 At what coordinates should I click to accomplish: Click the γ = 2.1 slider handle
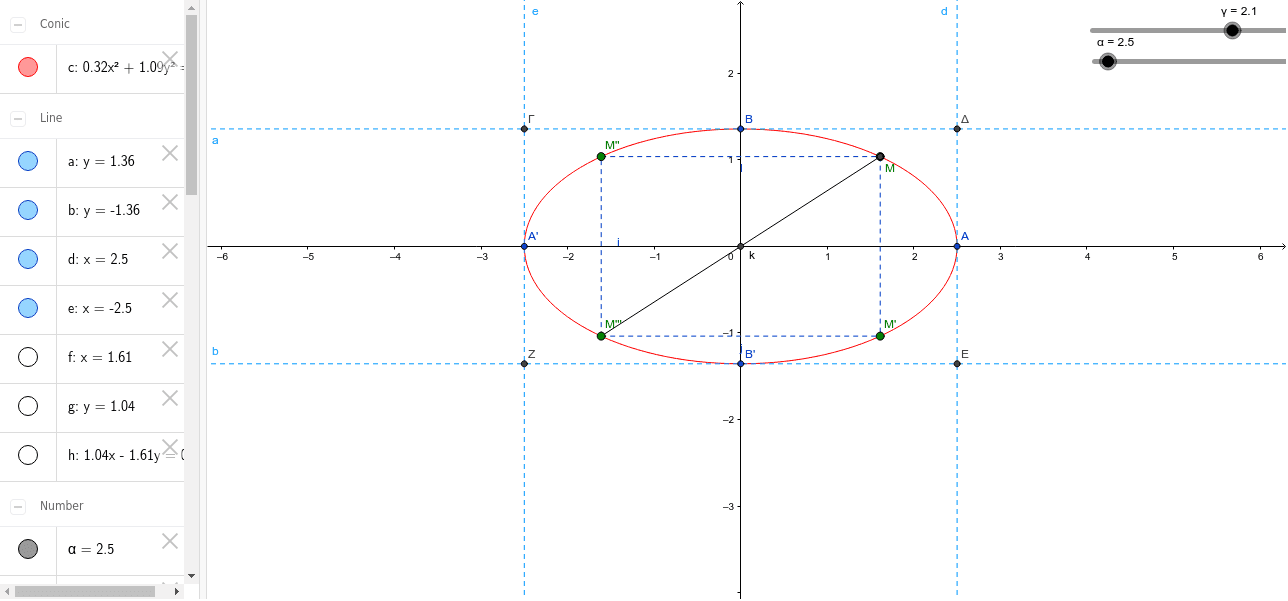pyautogui.click(x=1232, y=30)
